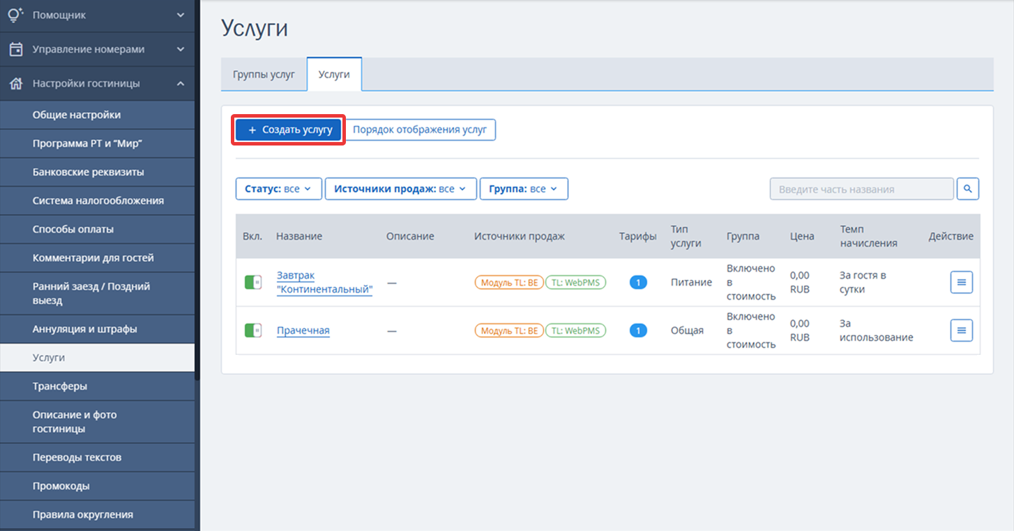Toggle the Прачечная service switch
The image size is (1014, 531).
point(253,331)
